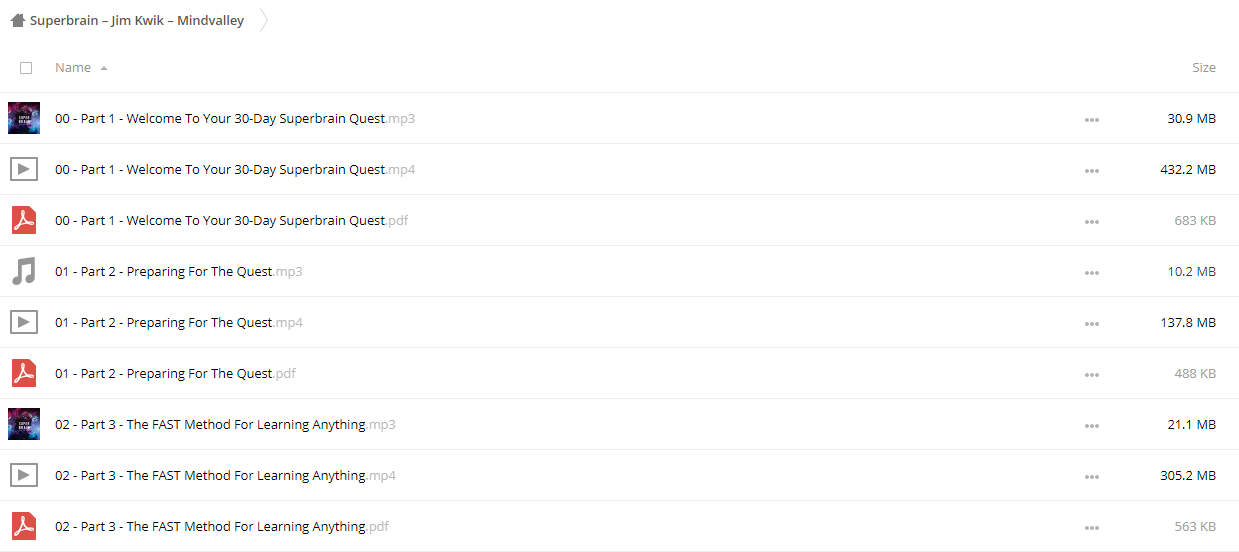1239x552 pixels.
Task: Open the actions menu for The FAST Method For Learning Anything.pdf
Action: pyautogui.click(x=1091, y=527)
